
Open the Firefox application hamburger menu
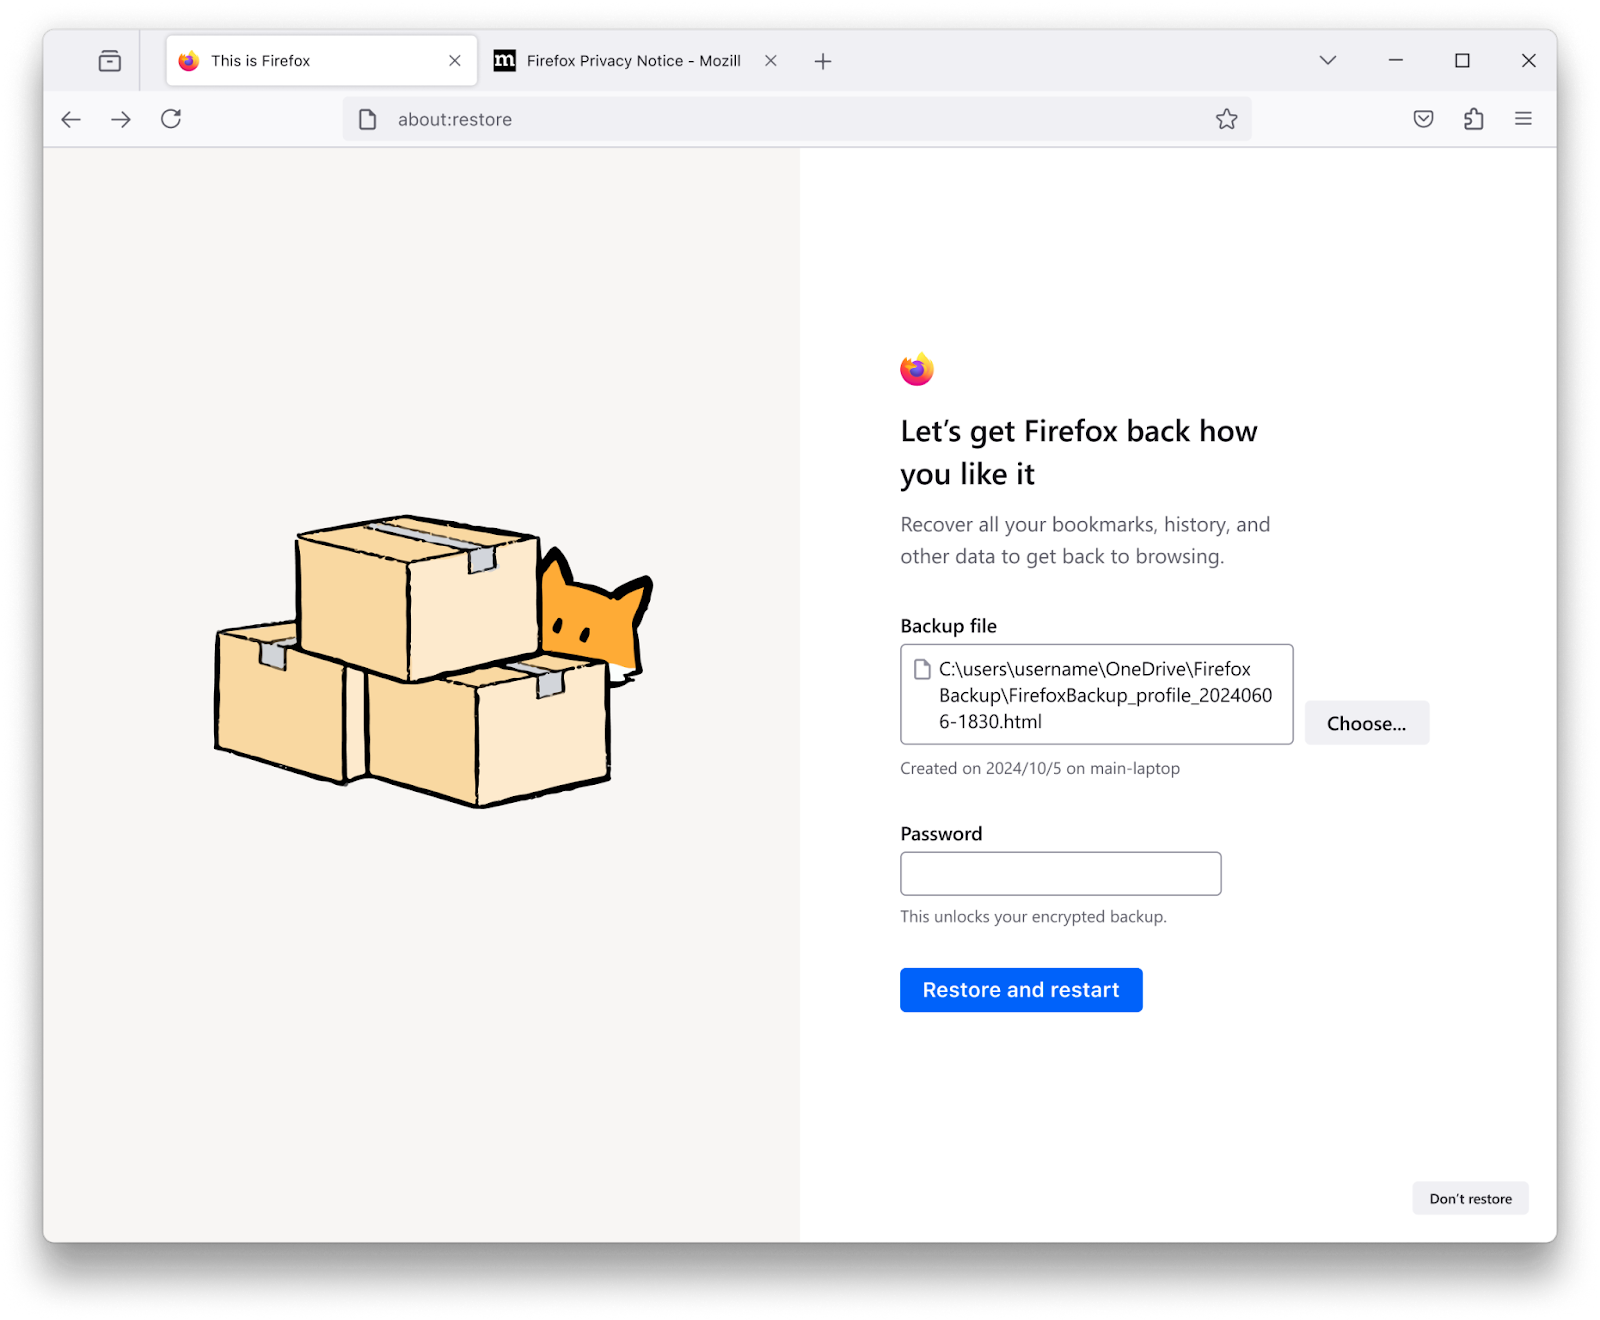[1523, 119]
